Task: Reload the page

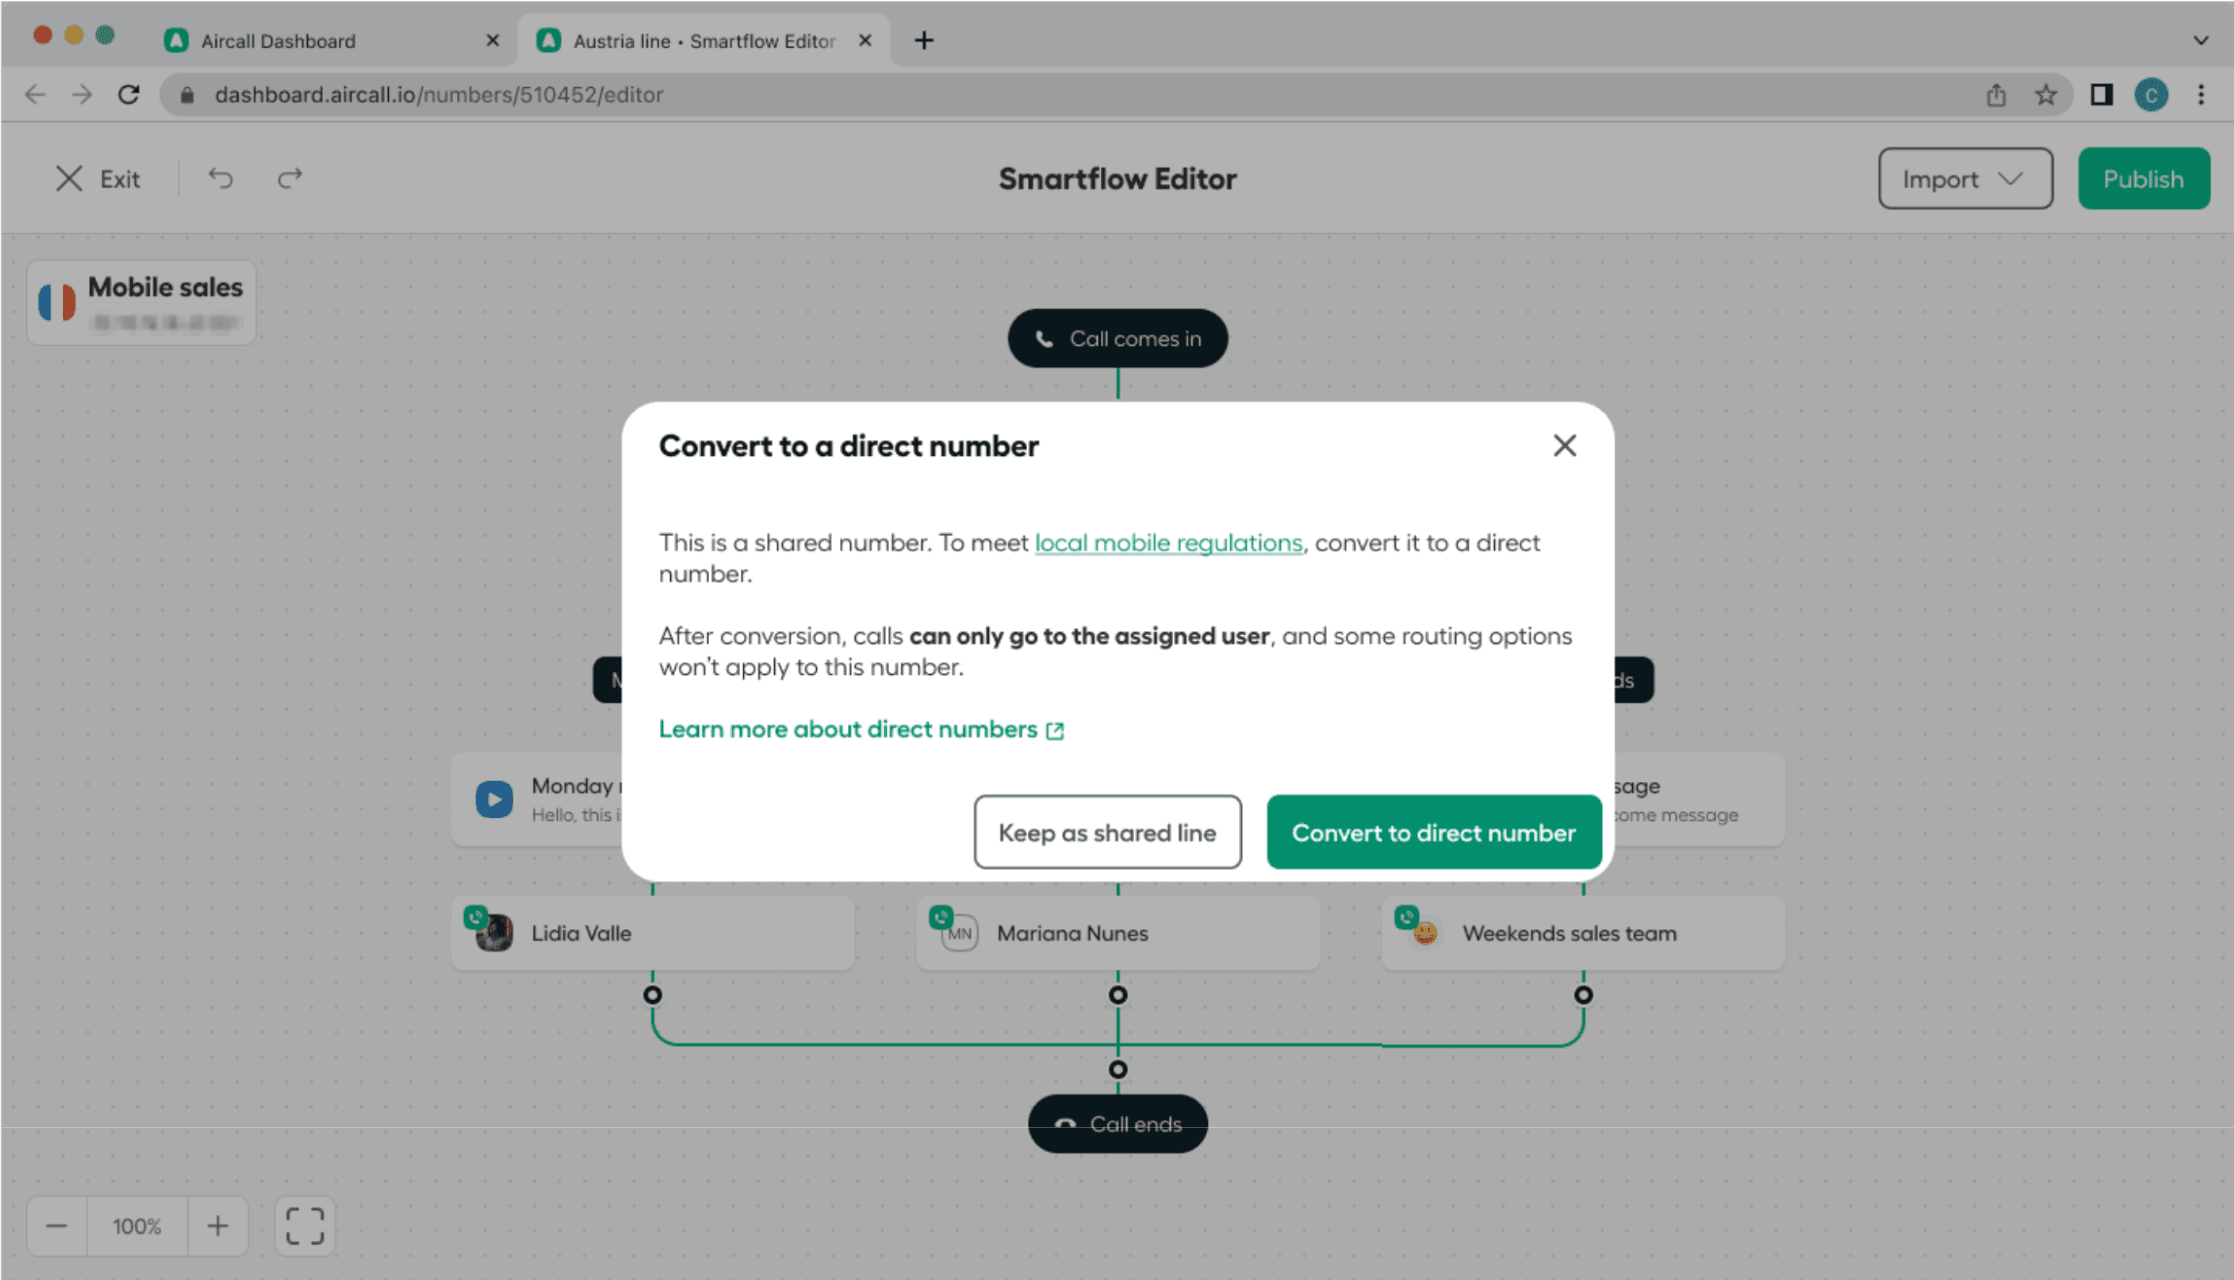Action: [x=129, y=95]
